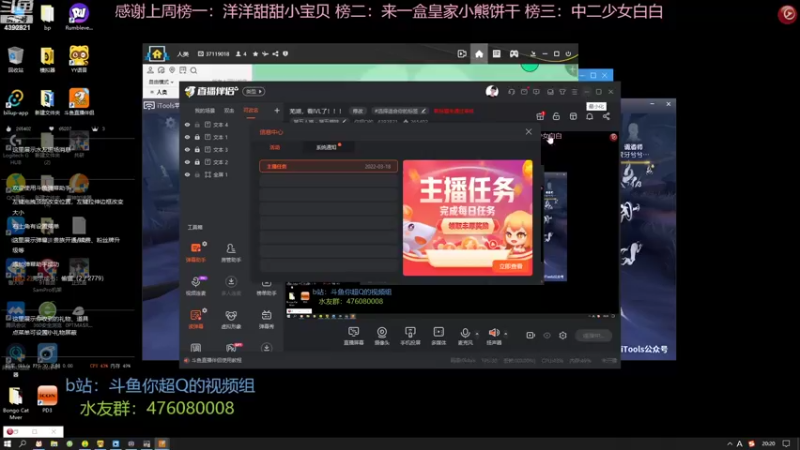Screen dimensions: 800x450
Task: Click the home icon in YY window toolbar
Action: (479, 54)
